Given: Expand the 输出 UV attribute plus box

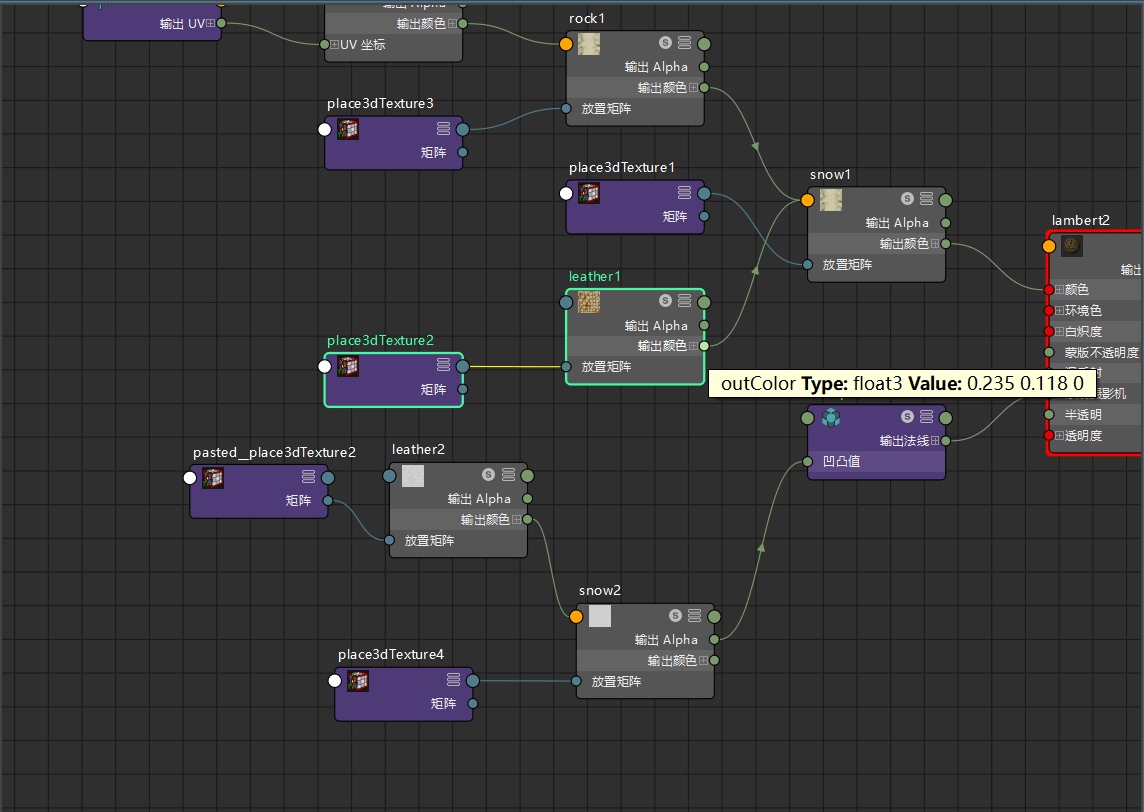Looking at the screenshot, I should [x=210, y=23].
